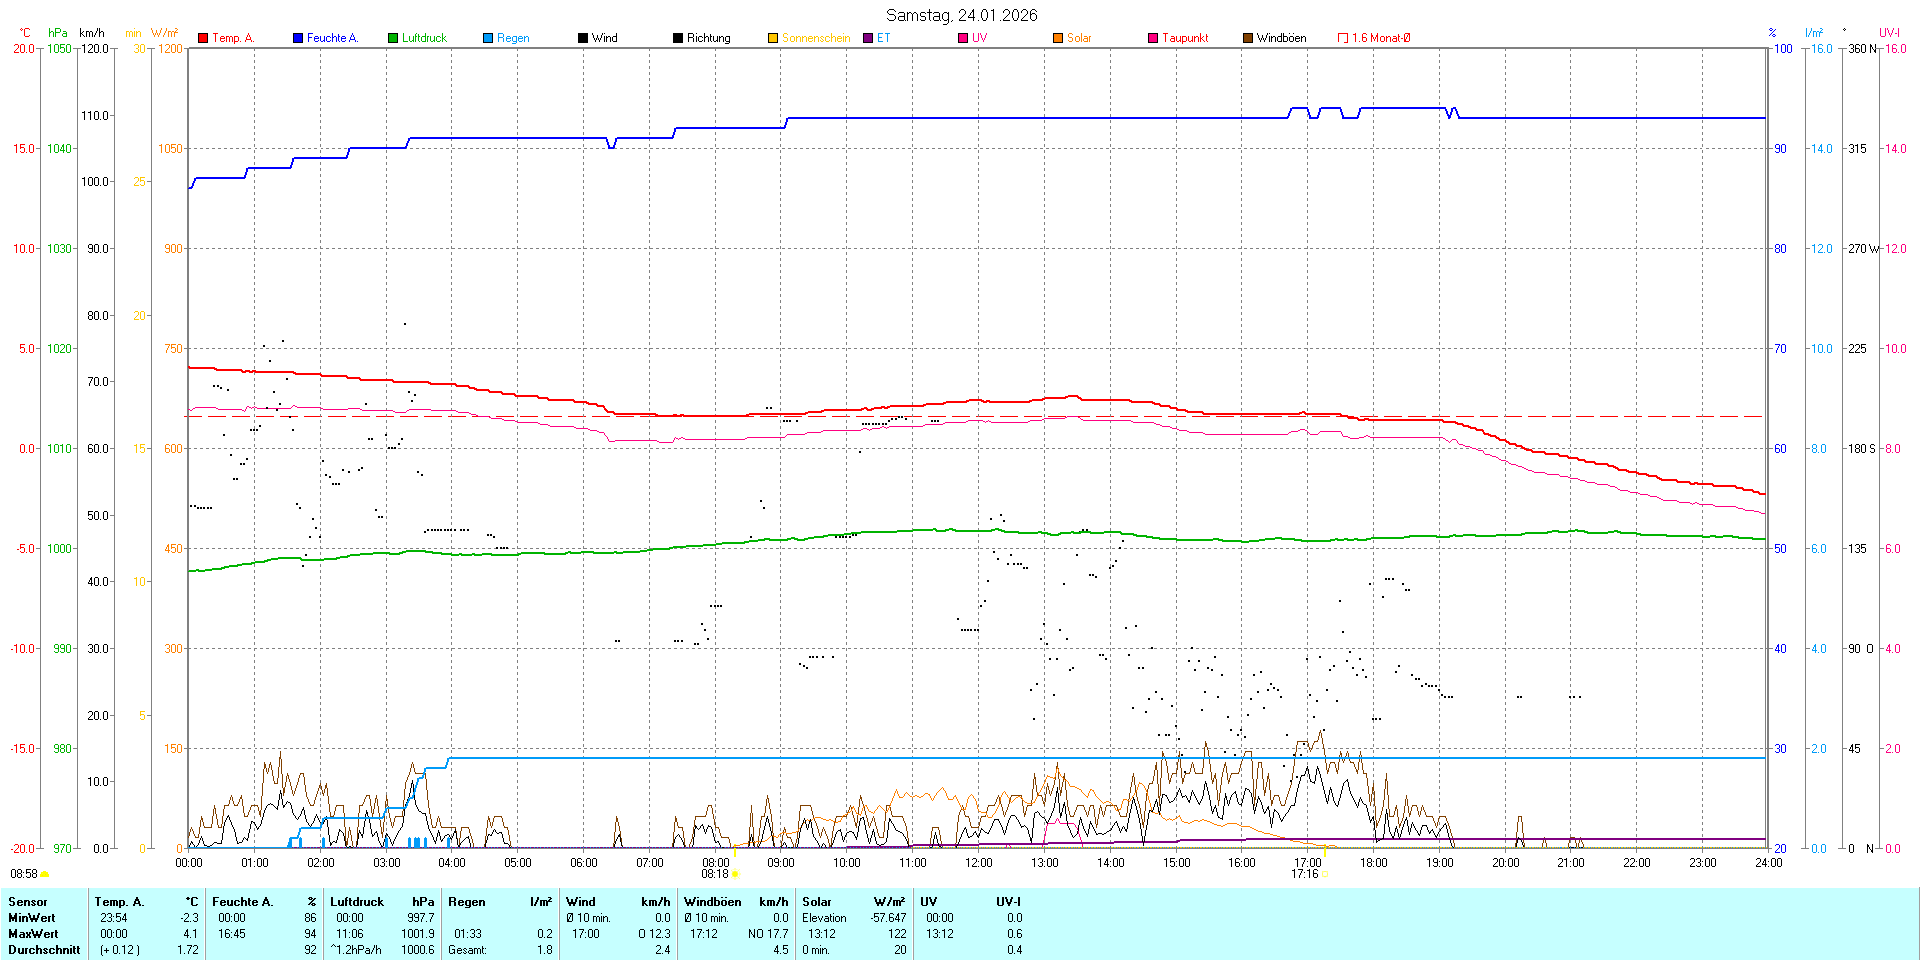
Task: Click the chart title Samstag, 24.01.2026
Action: 961,15
